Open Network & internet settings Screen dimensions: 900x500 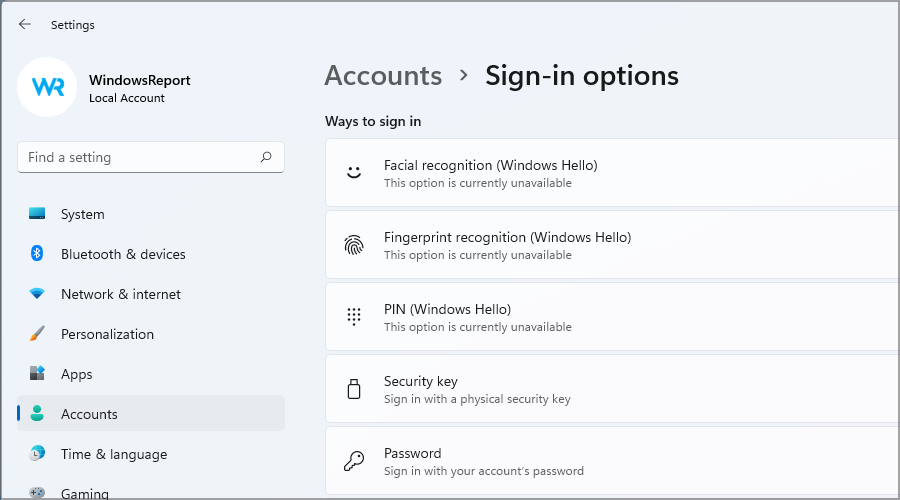[151, 294]
